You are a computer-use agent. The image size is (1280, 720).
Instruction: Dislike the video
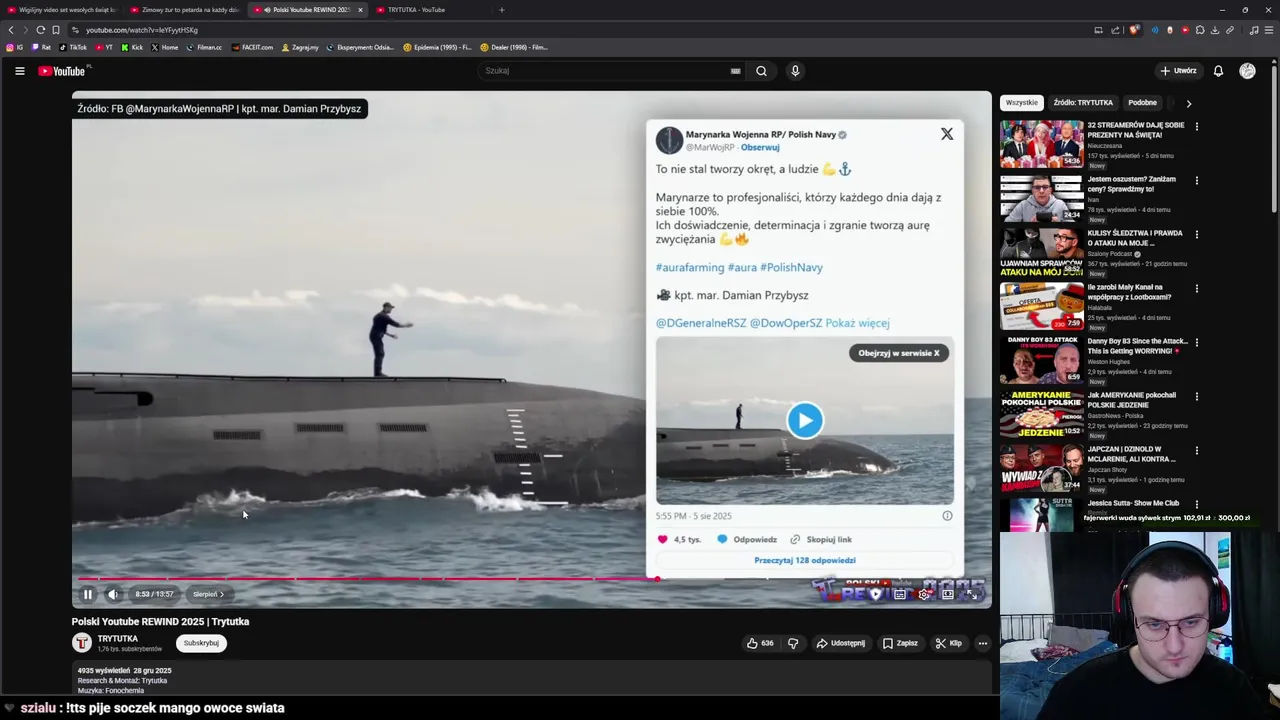[793, 643]
